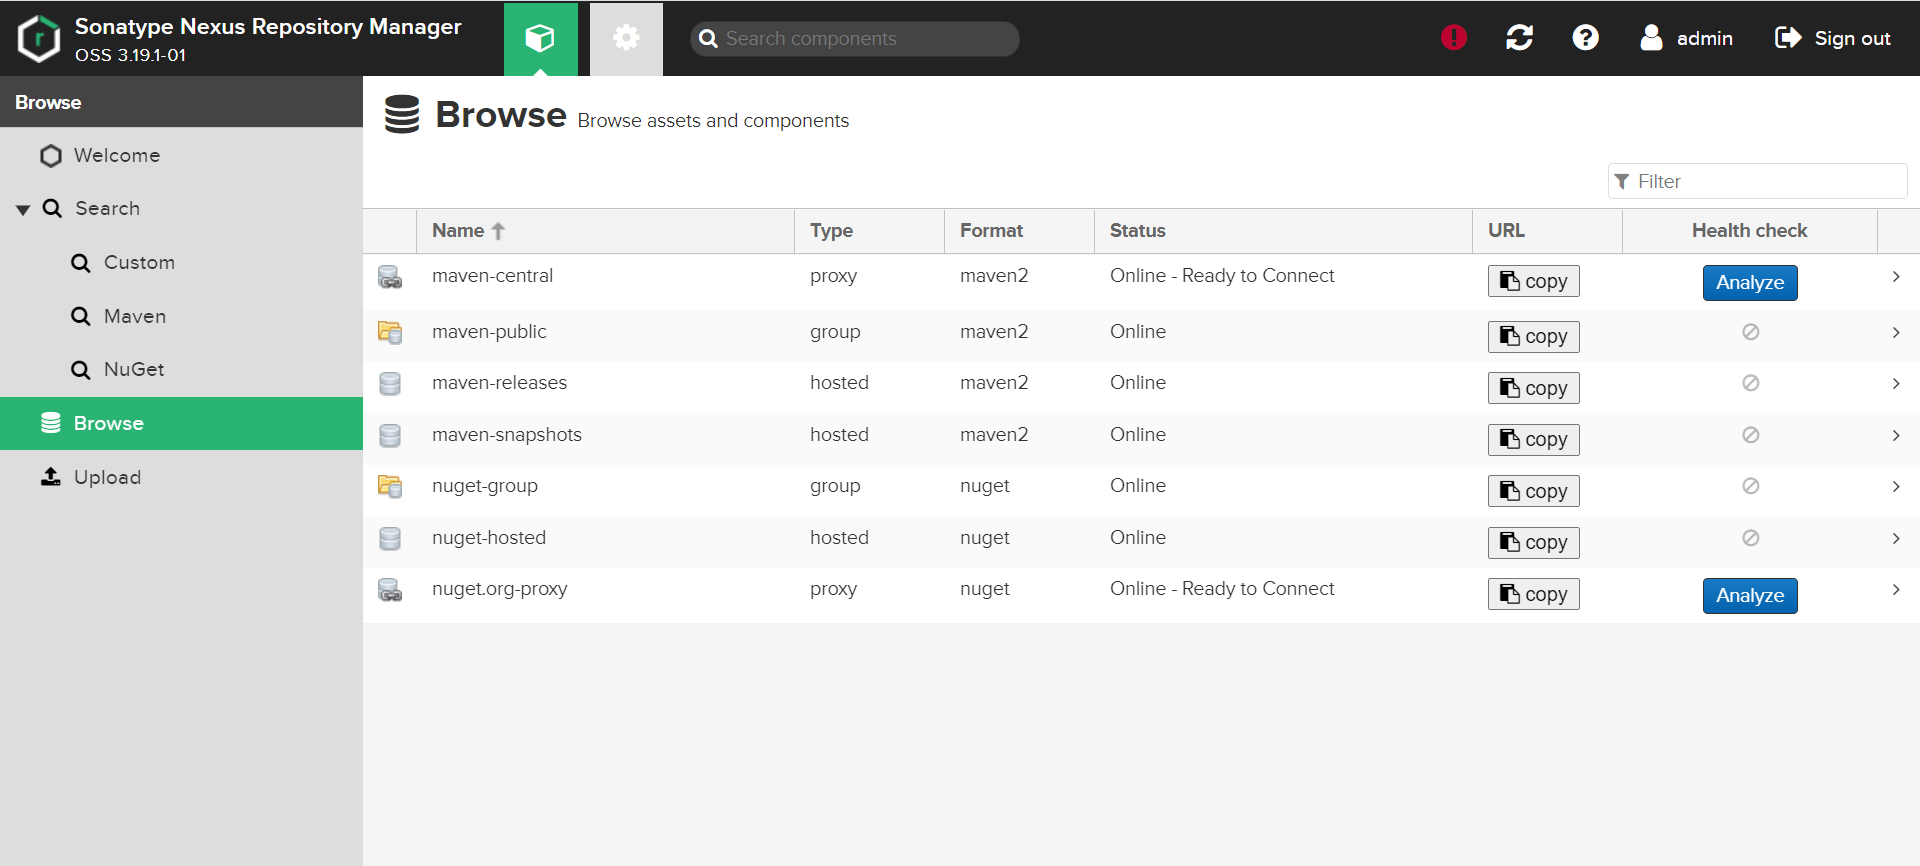Viewport: 1920px width, 866px height.
Task: Open the Browse cube icon tab
Action: pos(540,38)
